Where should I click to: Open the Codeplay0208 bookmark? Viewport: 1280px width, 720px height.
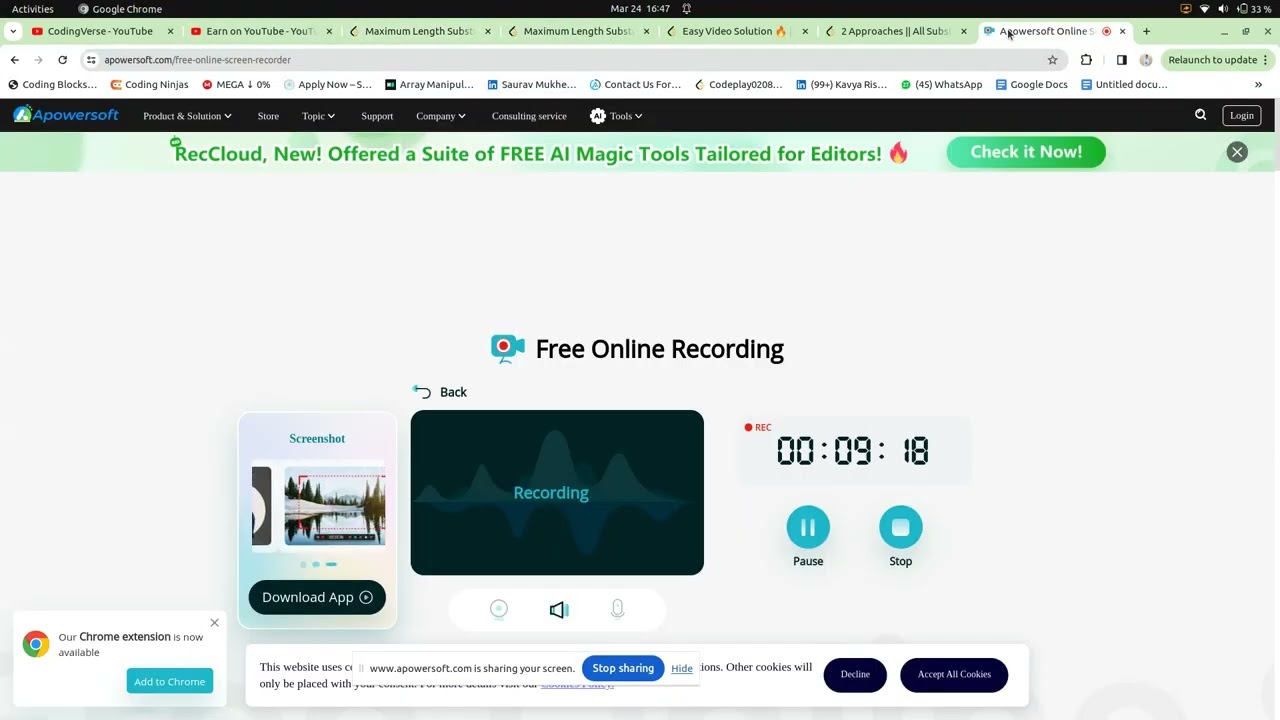coord(738,85)
